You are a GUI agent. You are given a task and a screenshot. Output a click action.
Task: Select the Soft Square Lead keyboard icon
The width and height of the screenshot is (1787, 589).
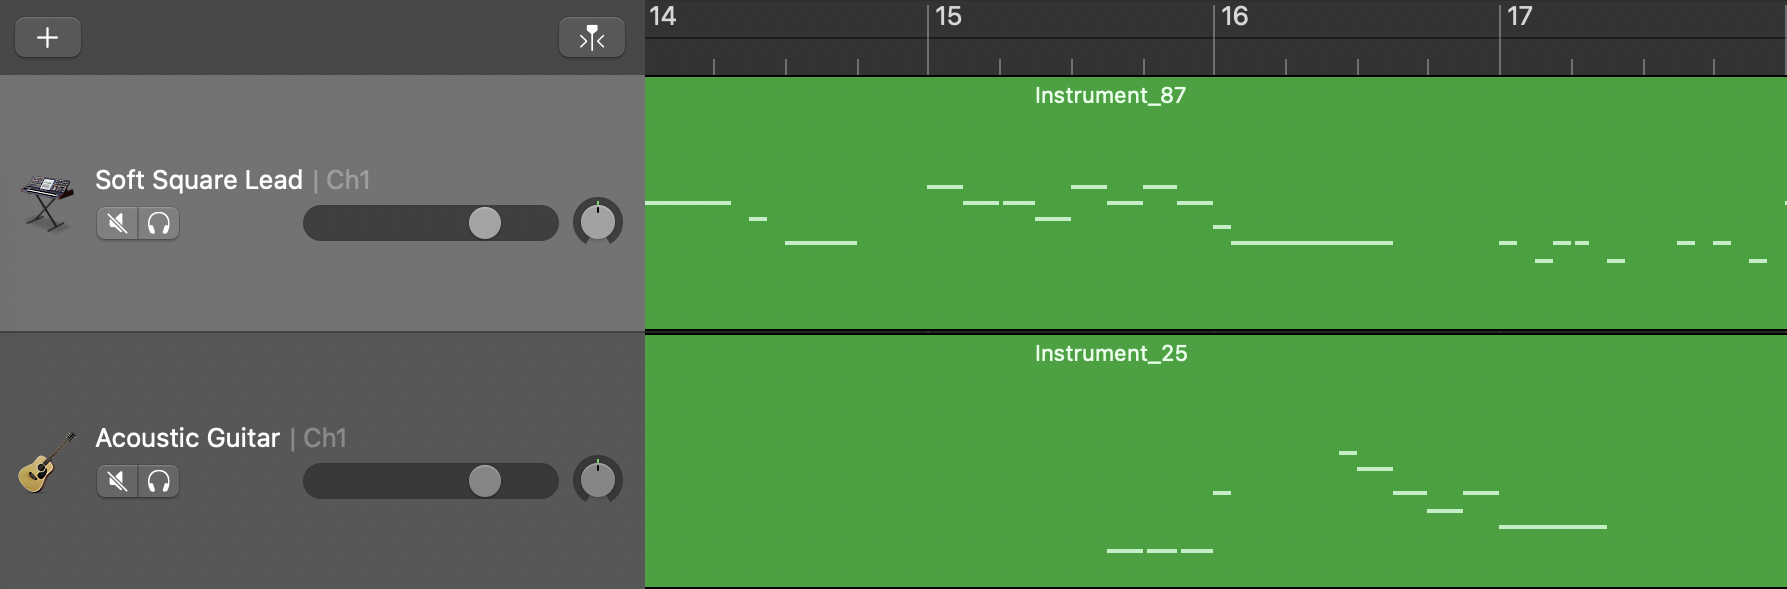pos(47,201)
